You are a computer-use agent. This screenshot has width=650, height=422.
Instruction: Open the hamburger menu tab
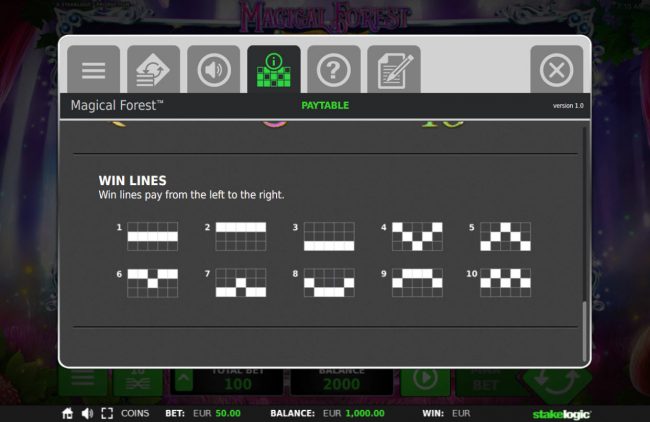click(x=94, y=69)
